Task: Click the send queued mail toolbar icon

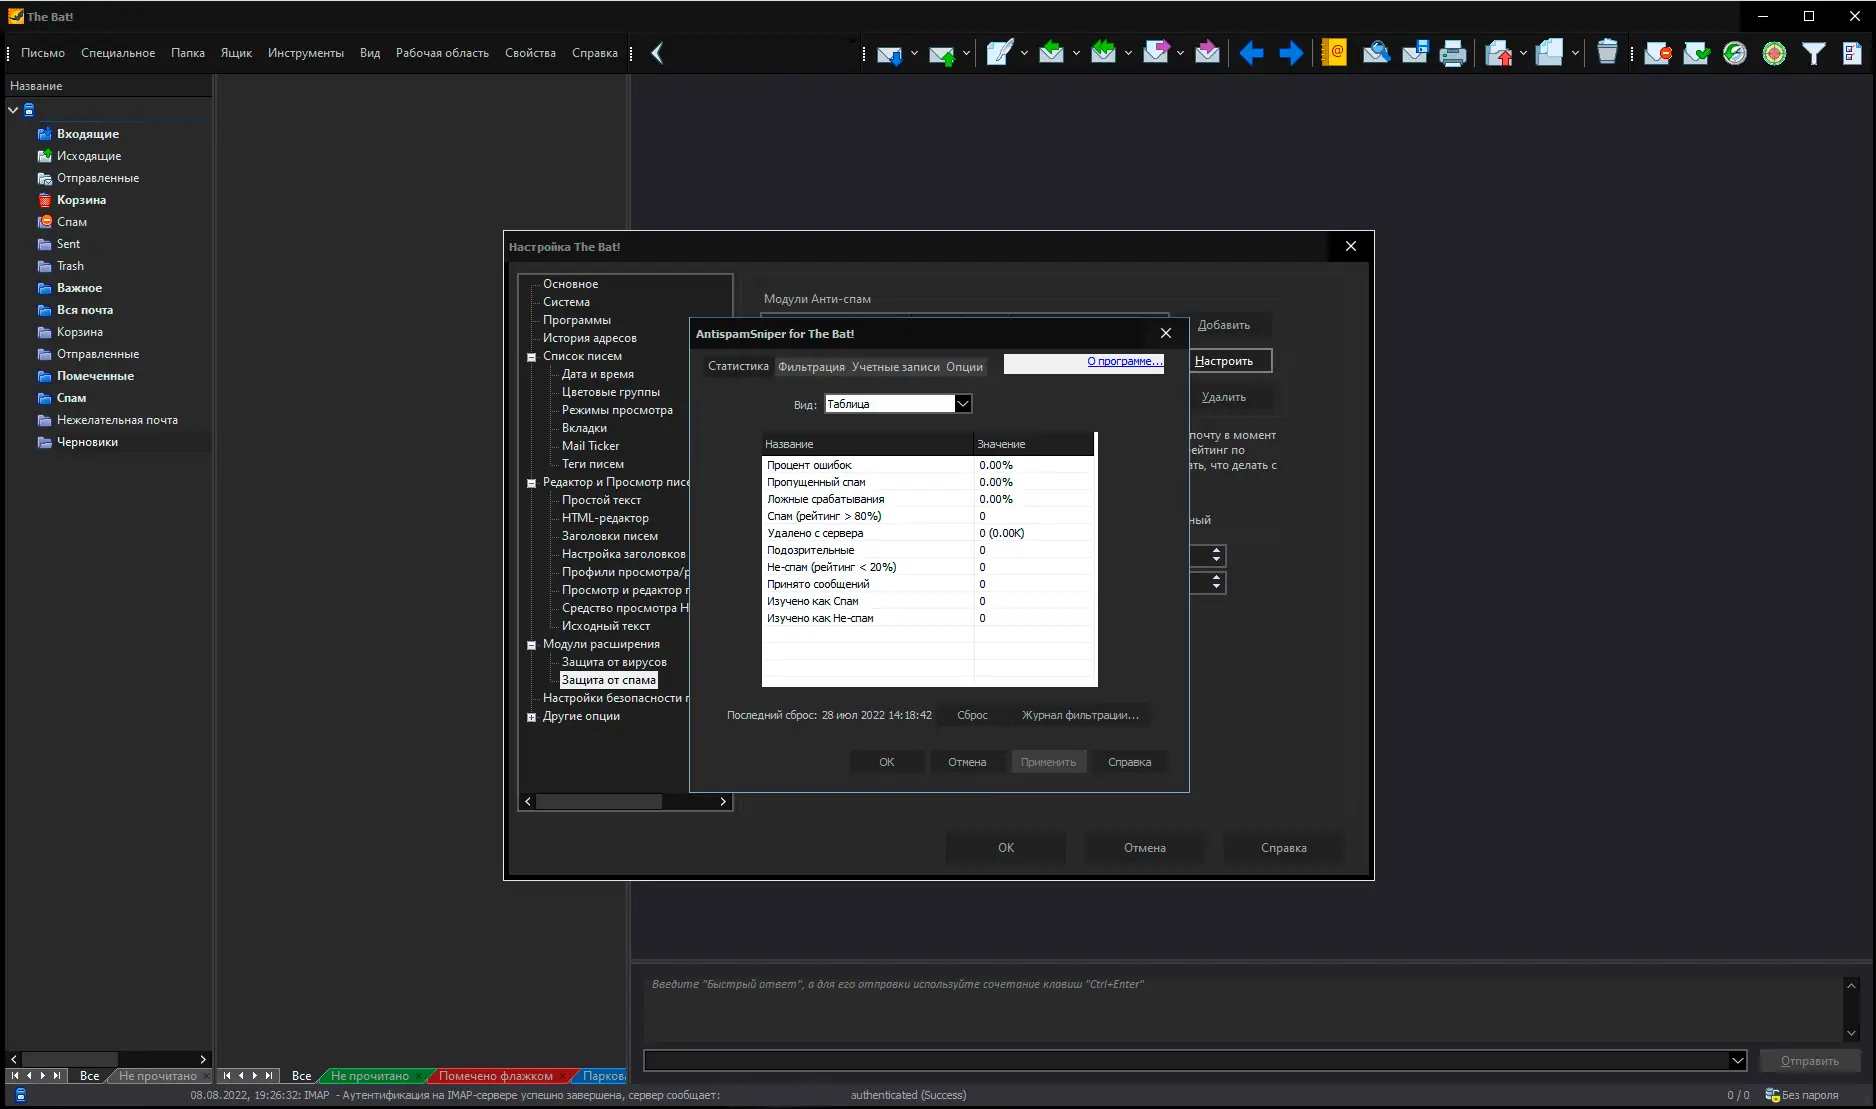Action: (941, 54)
